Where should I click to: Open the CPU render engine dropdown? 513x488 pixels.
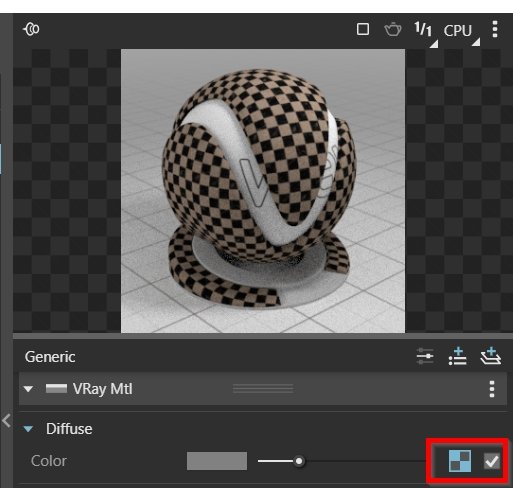(461, 33)
